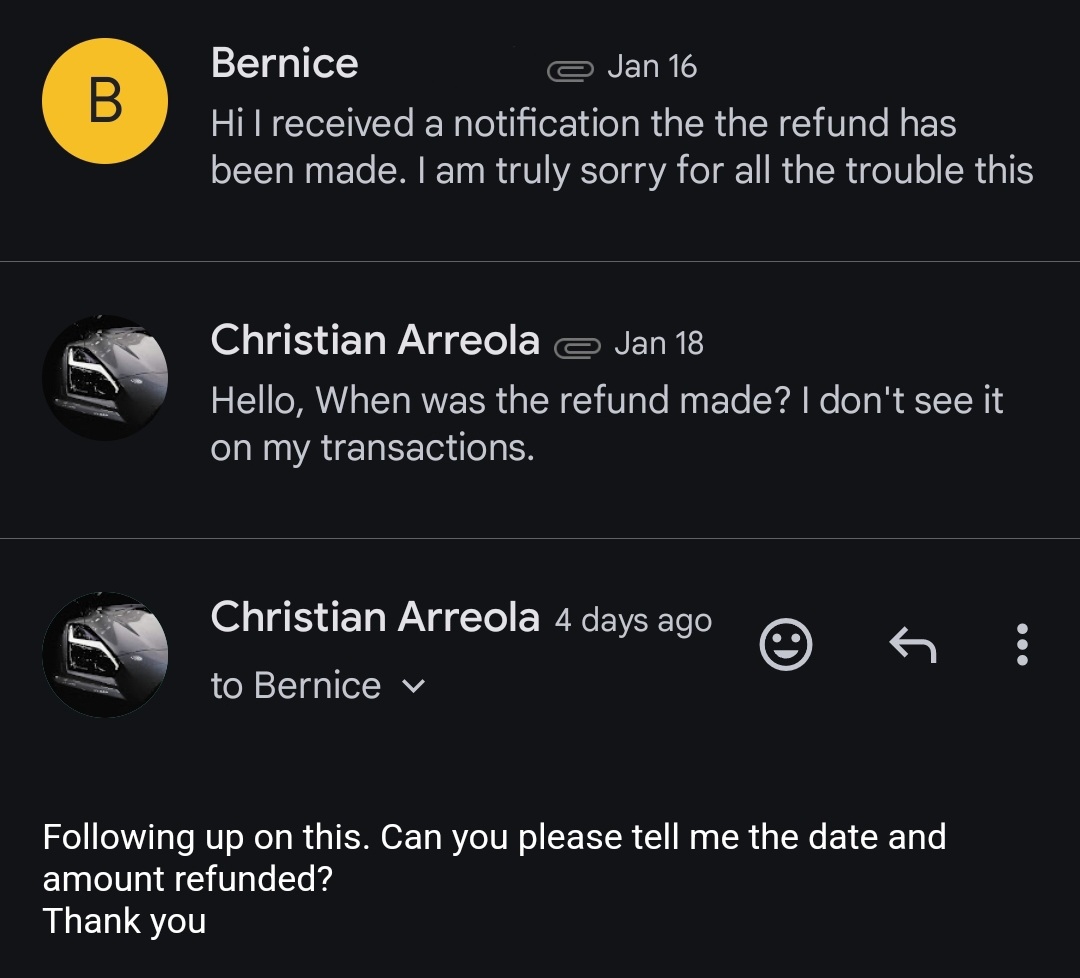
Task: Click Christian Arreola name on Jan 18 email
Action: (375, 341)
